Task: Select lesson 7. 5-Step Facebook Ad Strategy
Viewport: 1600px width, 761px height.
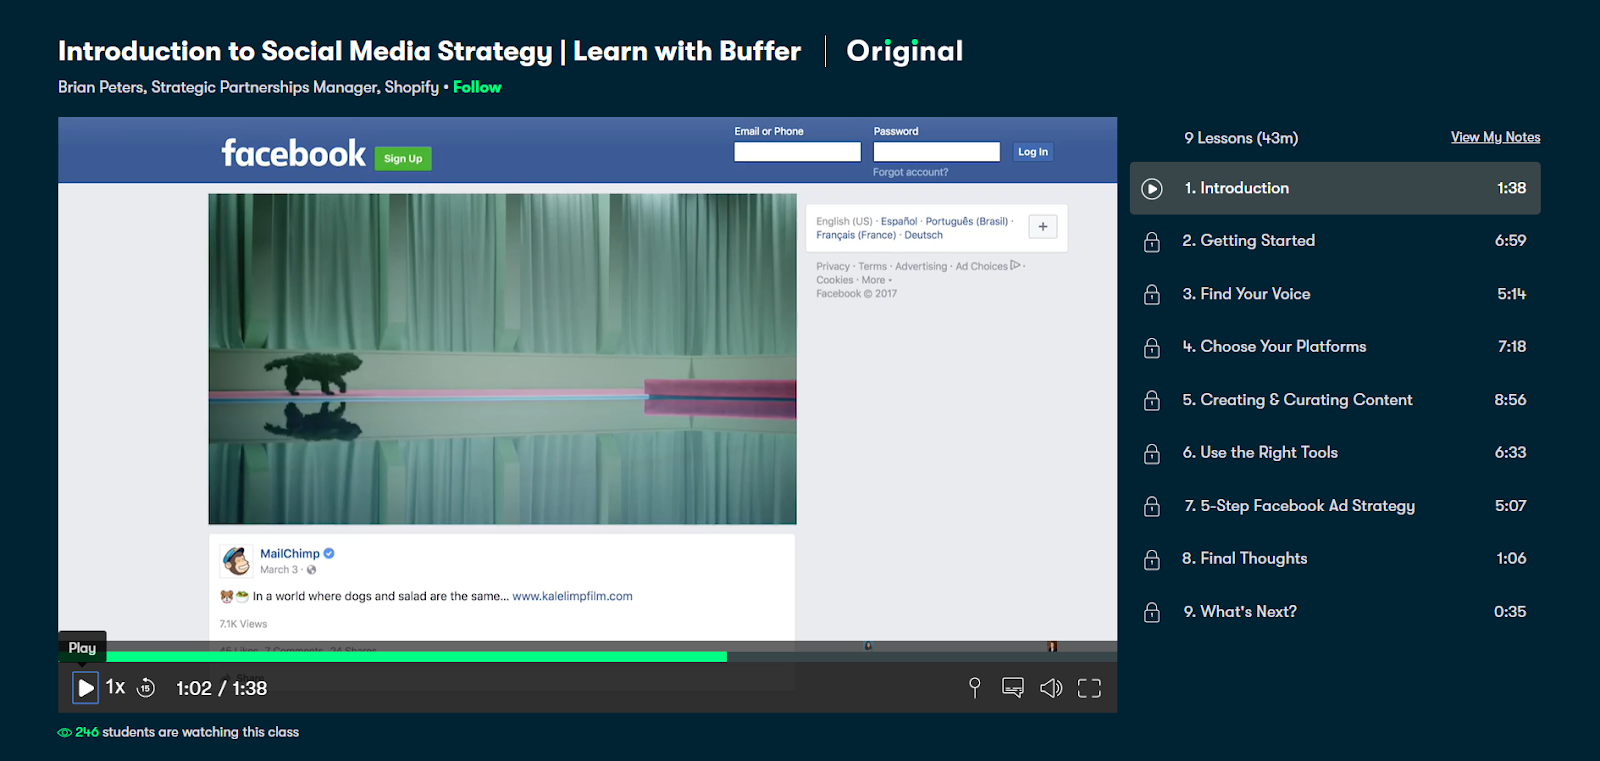Action: pos(1335,506)
